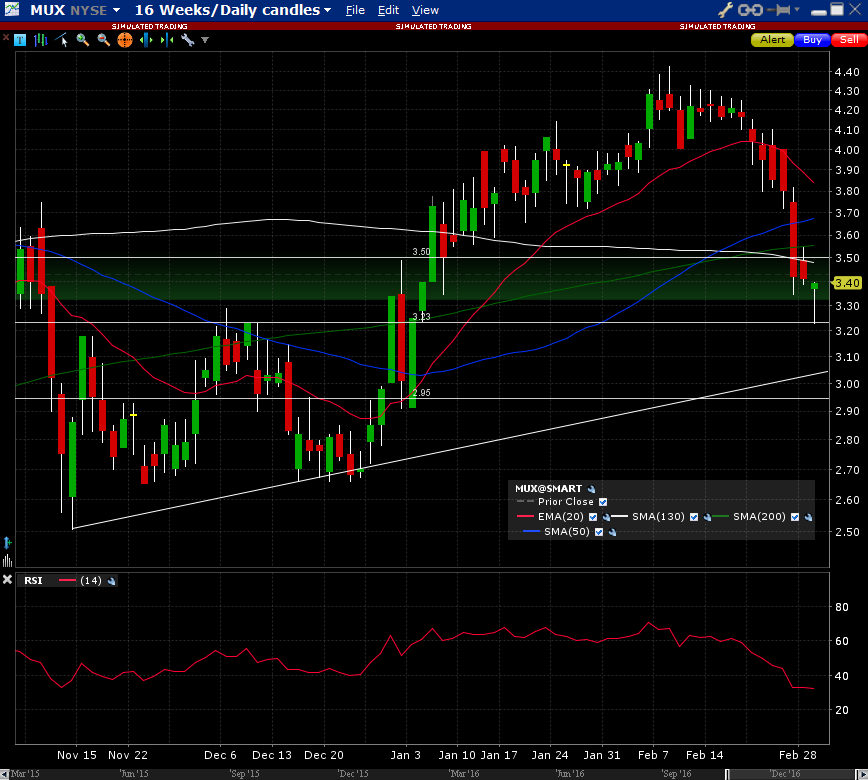Activate the orange crosshair tool
868x780 pixels.
pos(125,40)
